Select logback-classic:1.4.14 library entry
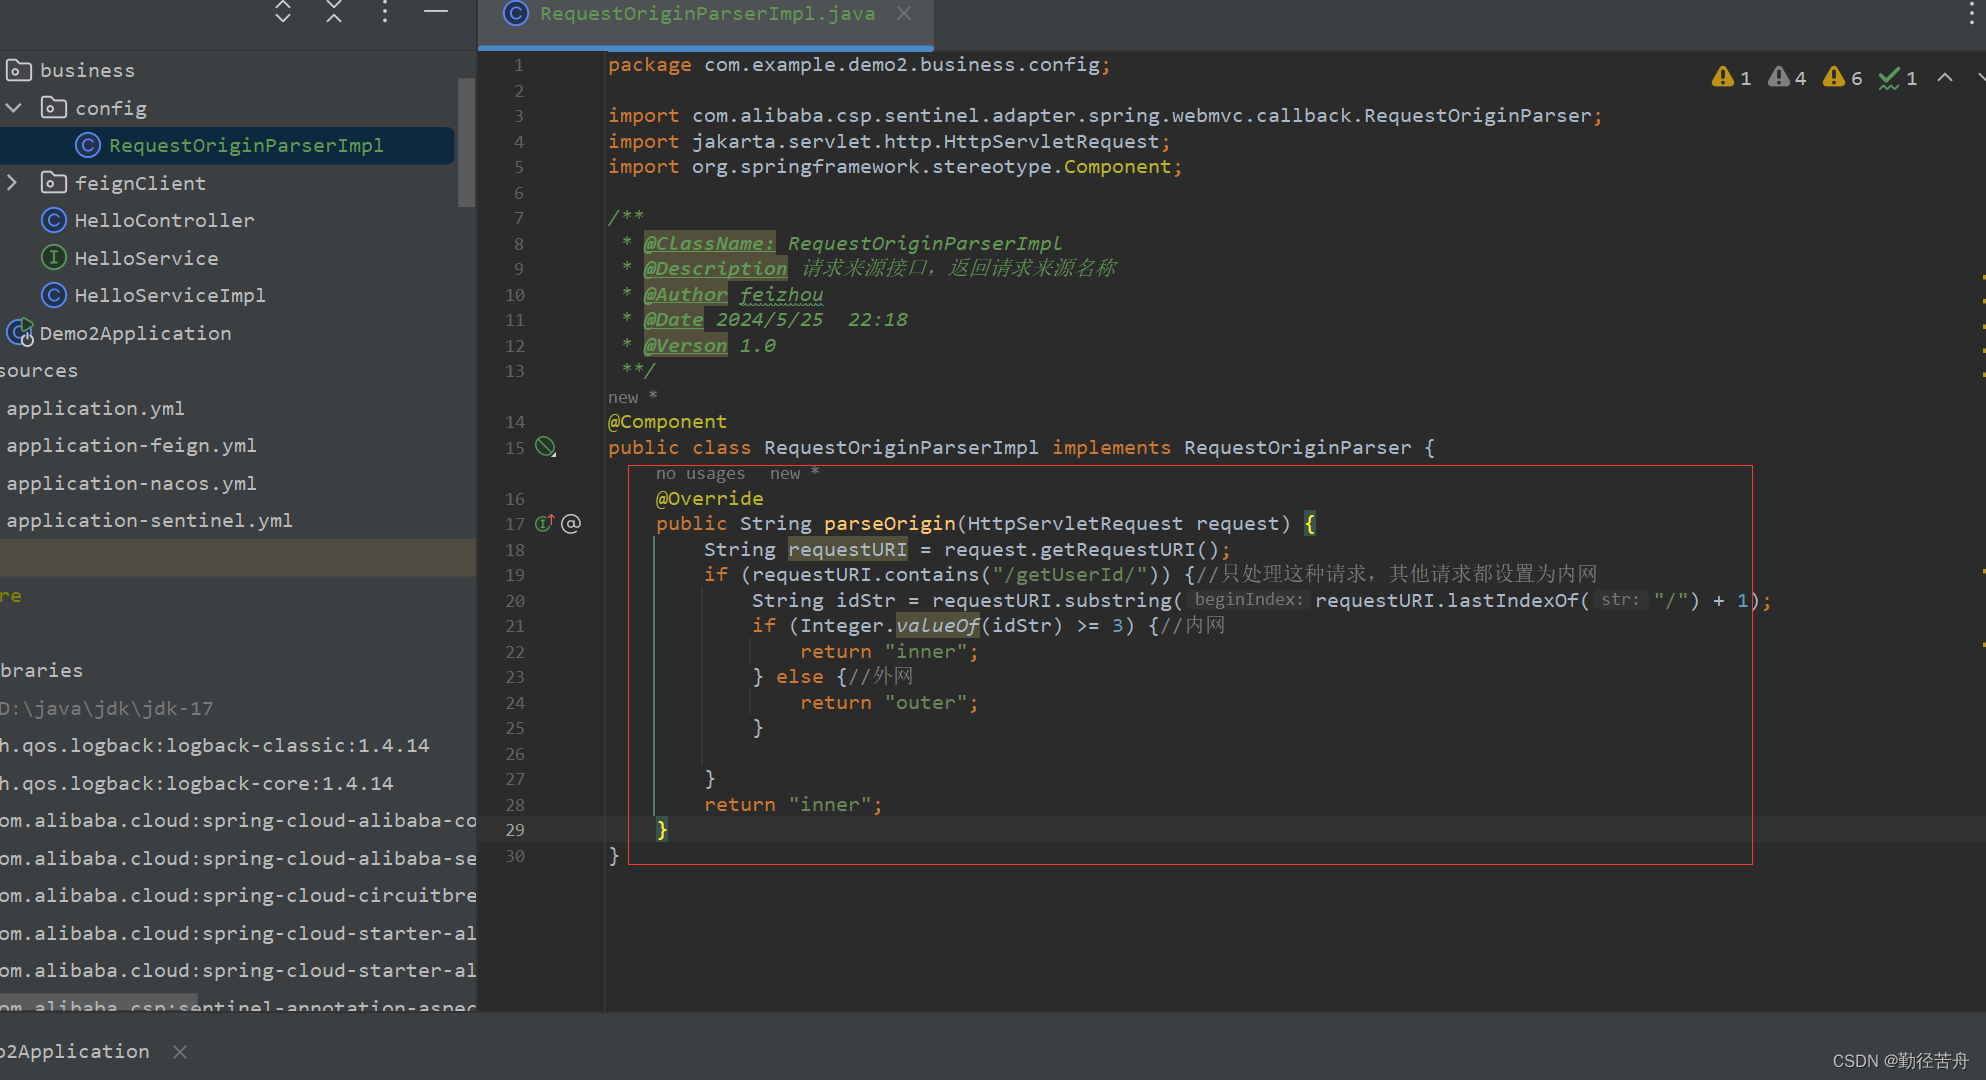1986x1080 pixels. tap(214, 746)
